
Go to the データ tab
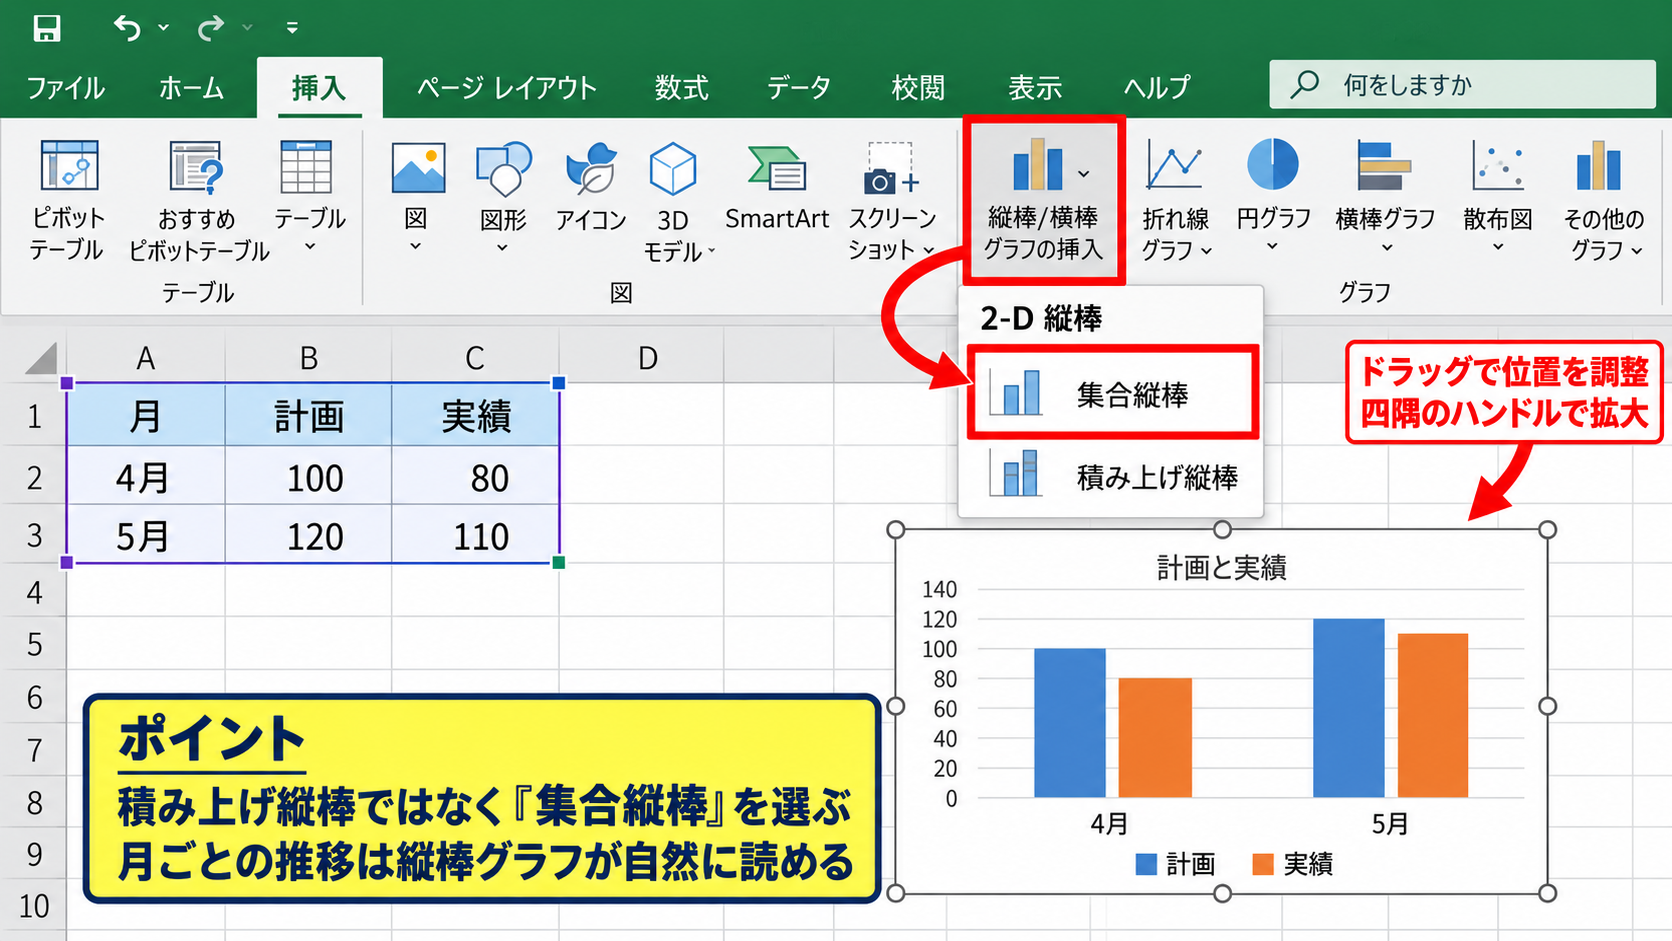[798, 88]
